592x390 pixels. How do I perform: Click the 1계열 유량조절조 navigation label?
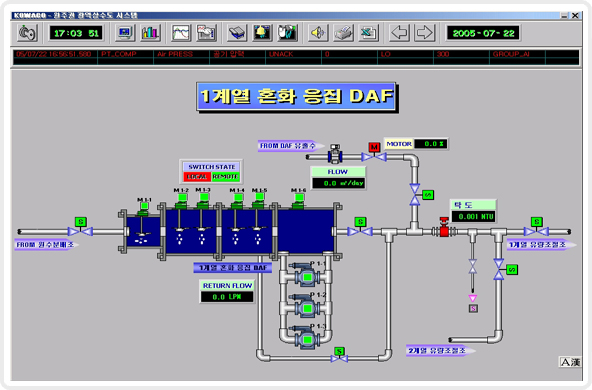[541, 245]
